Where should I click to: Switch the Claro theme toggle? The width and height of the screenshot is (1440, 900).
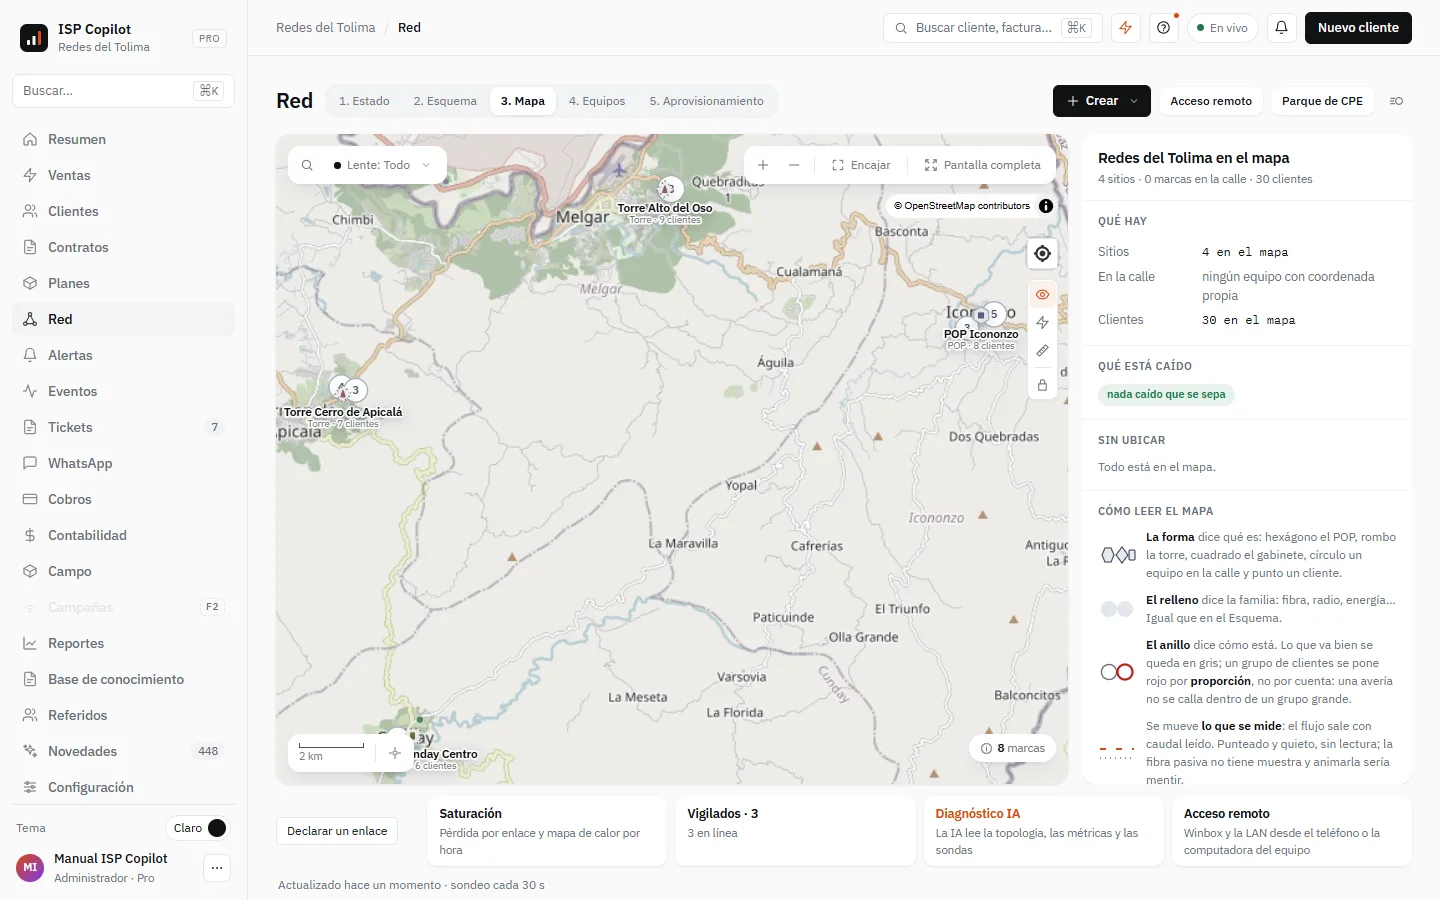click(x=199, y=828)
